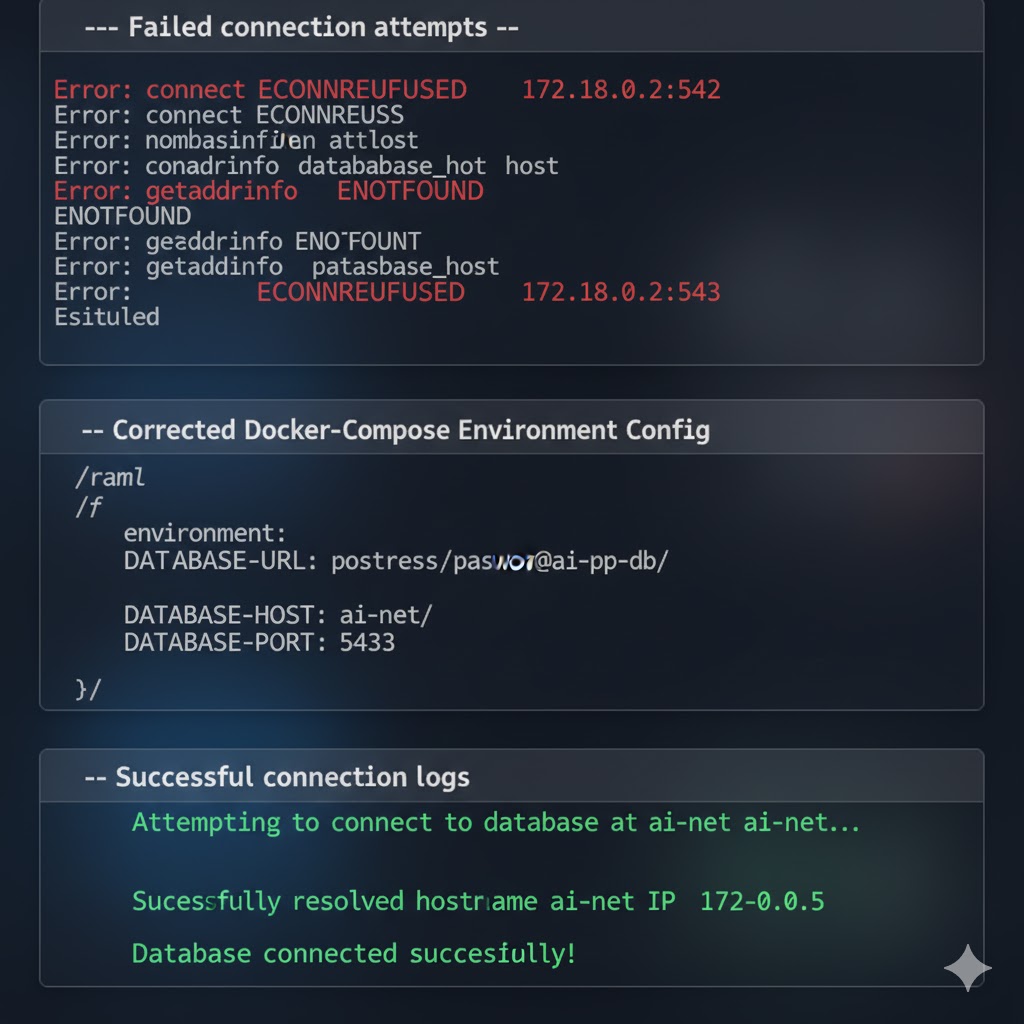Click the DATABASE-PORT 5433 value
This screenshot has width=1024, height=1024.
tap(367, 642)
